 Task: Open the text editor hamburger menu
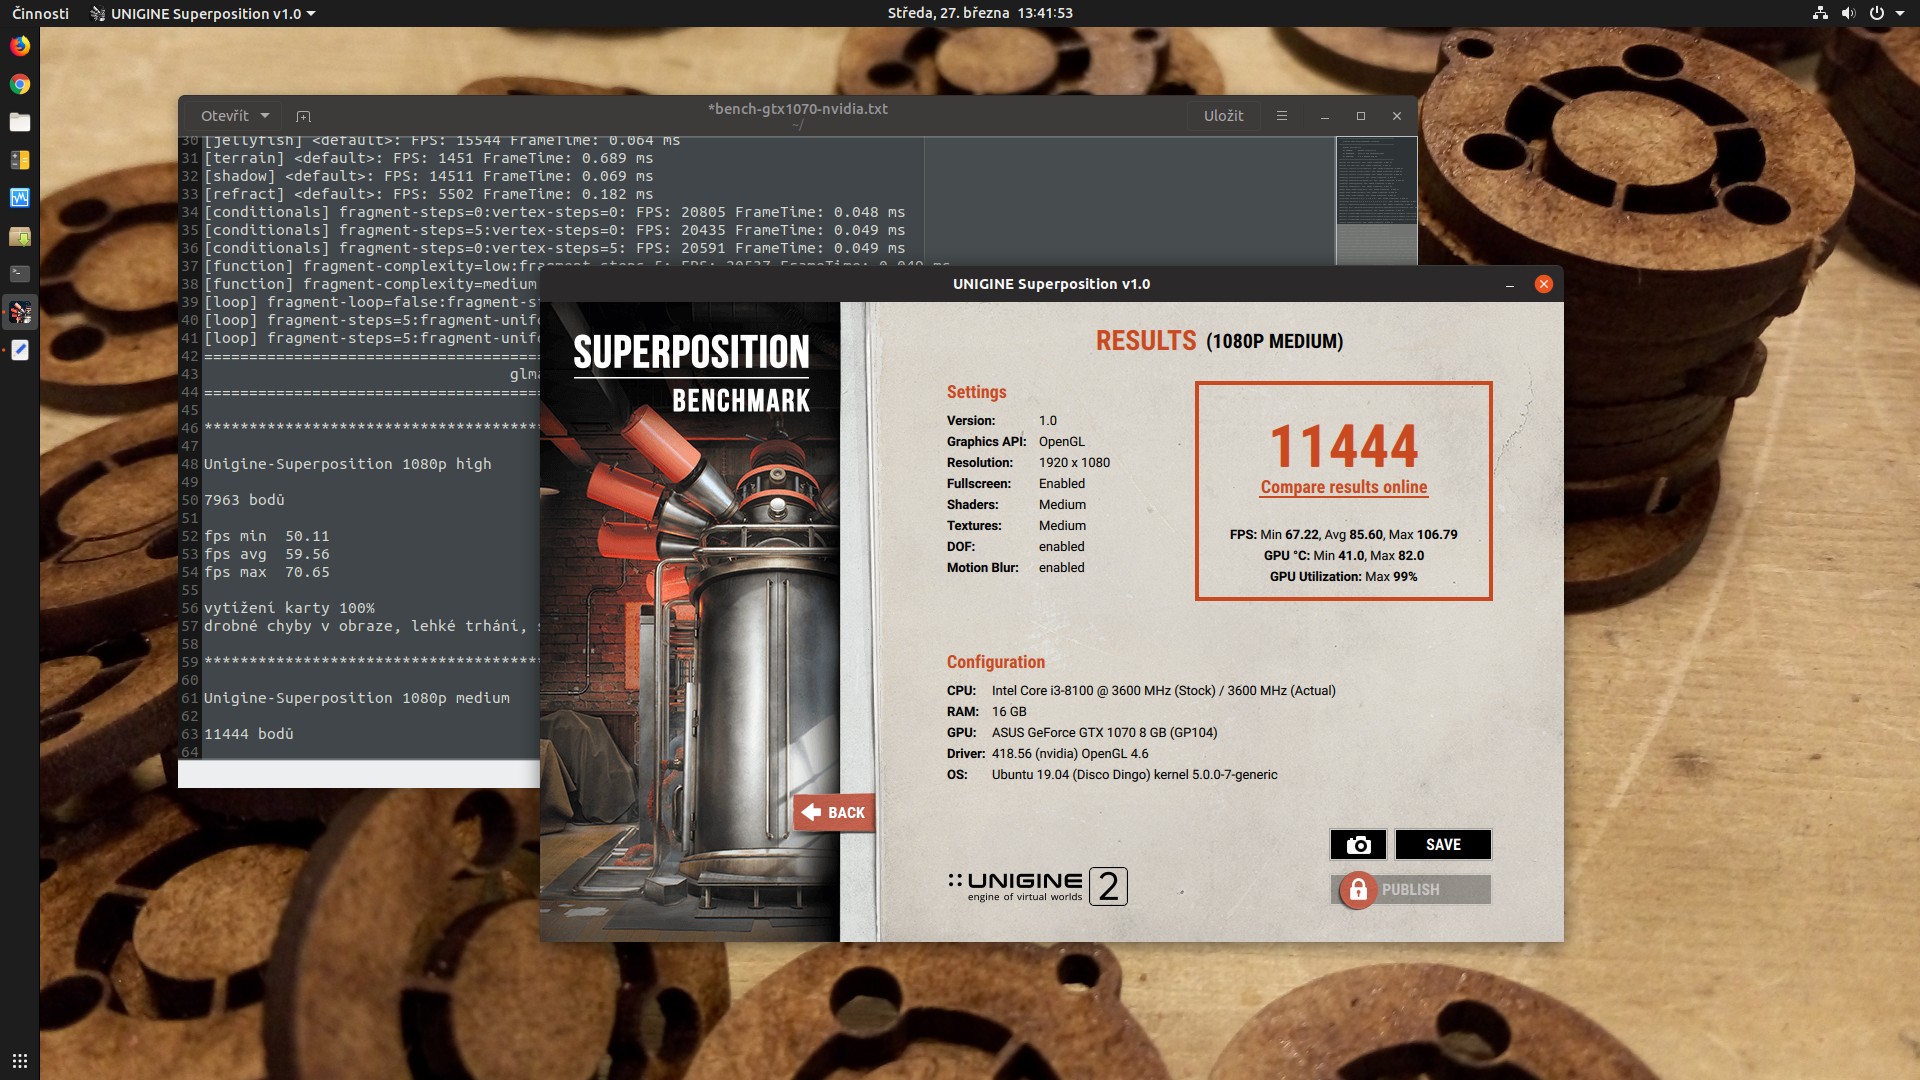1281,116
